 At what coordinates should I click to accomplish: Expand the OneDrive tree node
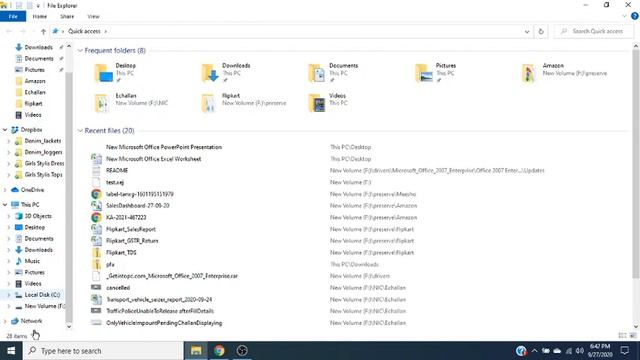coord(5,190)
